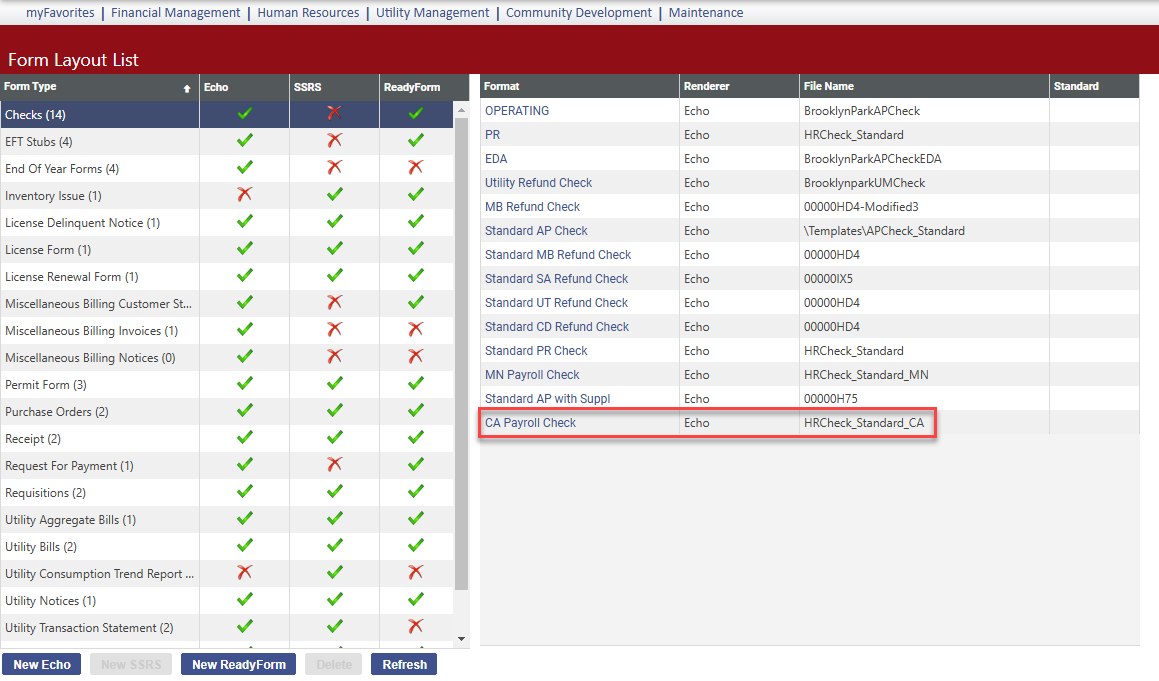Click ReadyForm red X for Miscellaneous Billing Notices
The height and width of the screenshot is (681, 1159).
pyautogui.click(x=416, y=357)
